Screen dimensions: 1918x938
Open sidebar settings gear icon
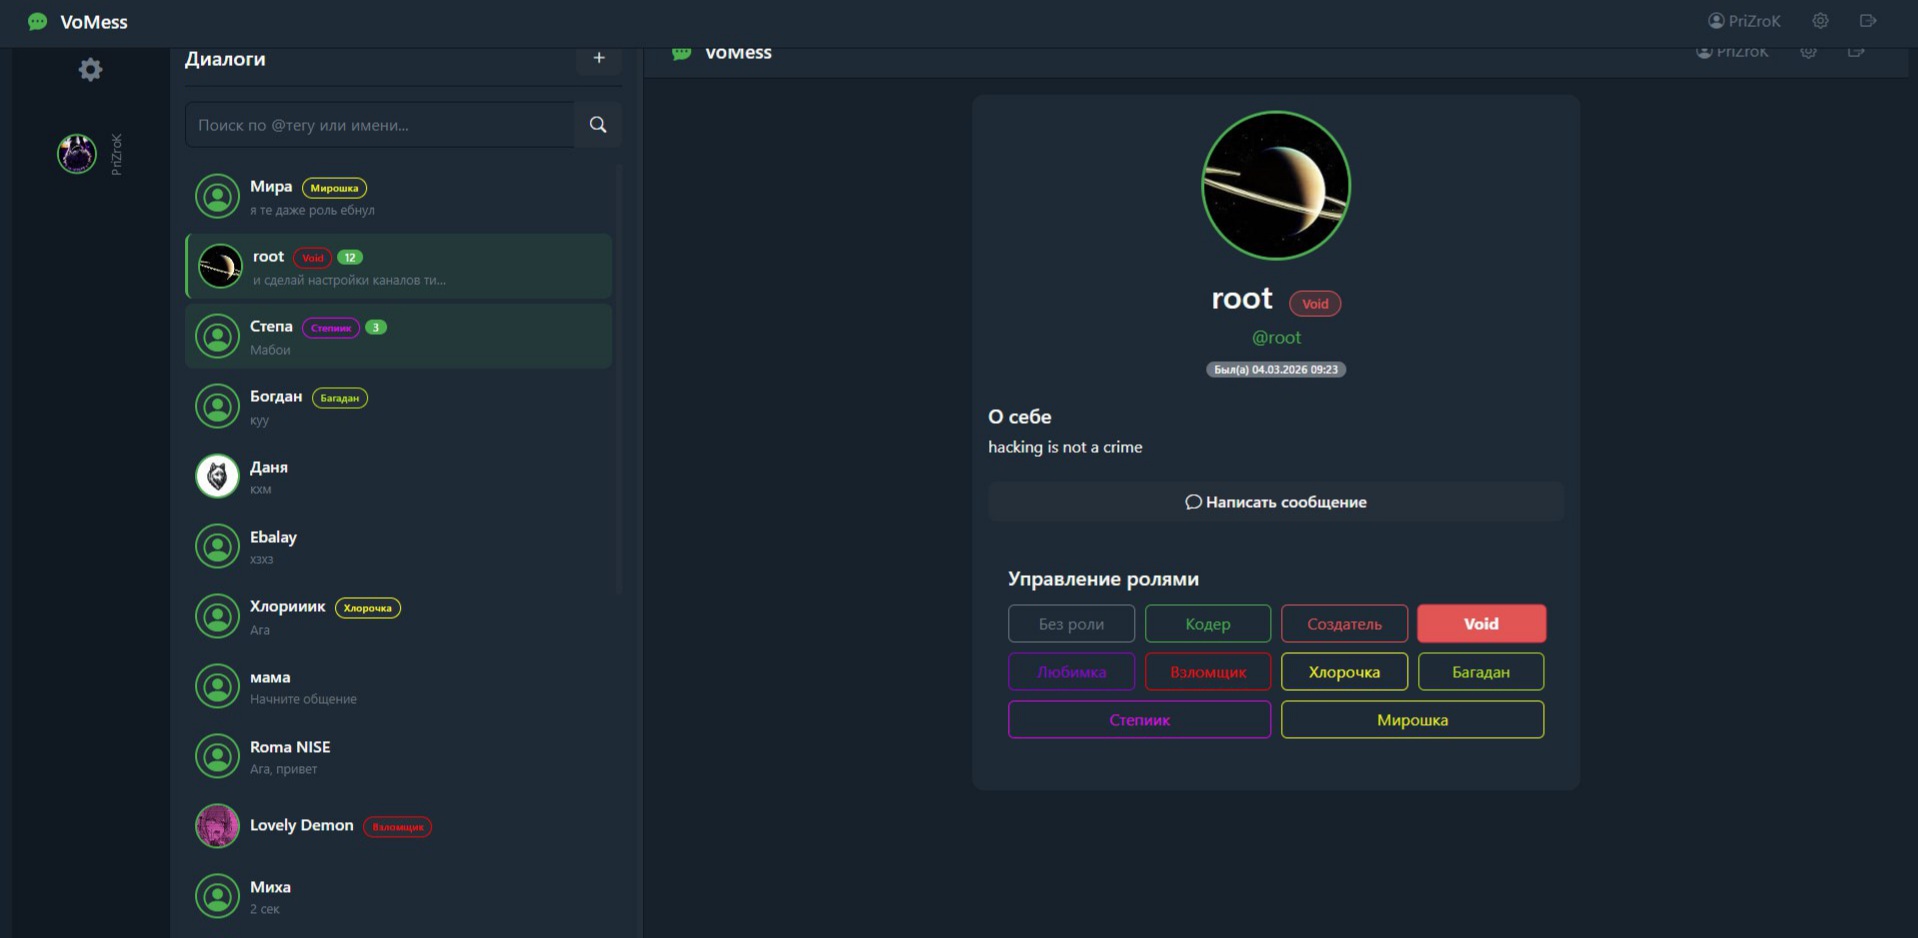pos(90,69)
